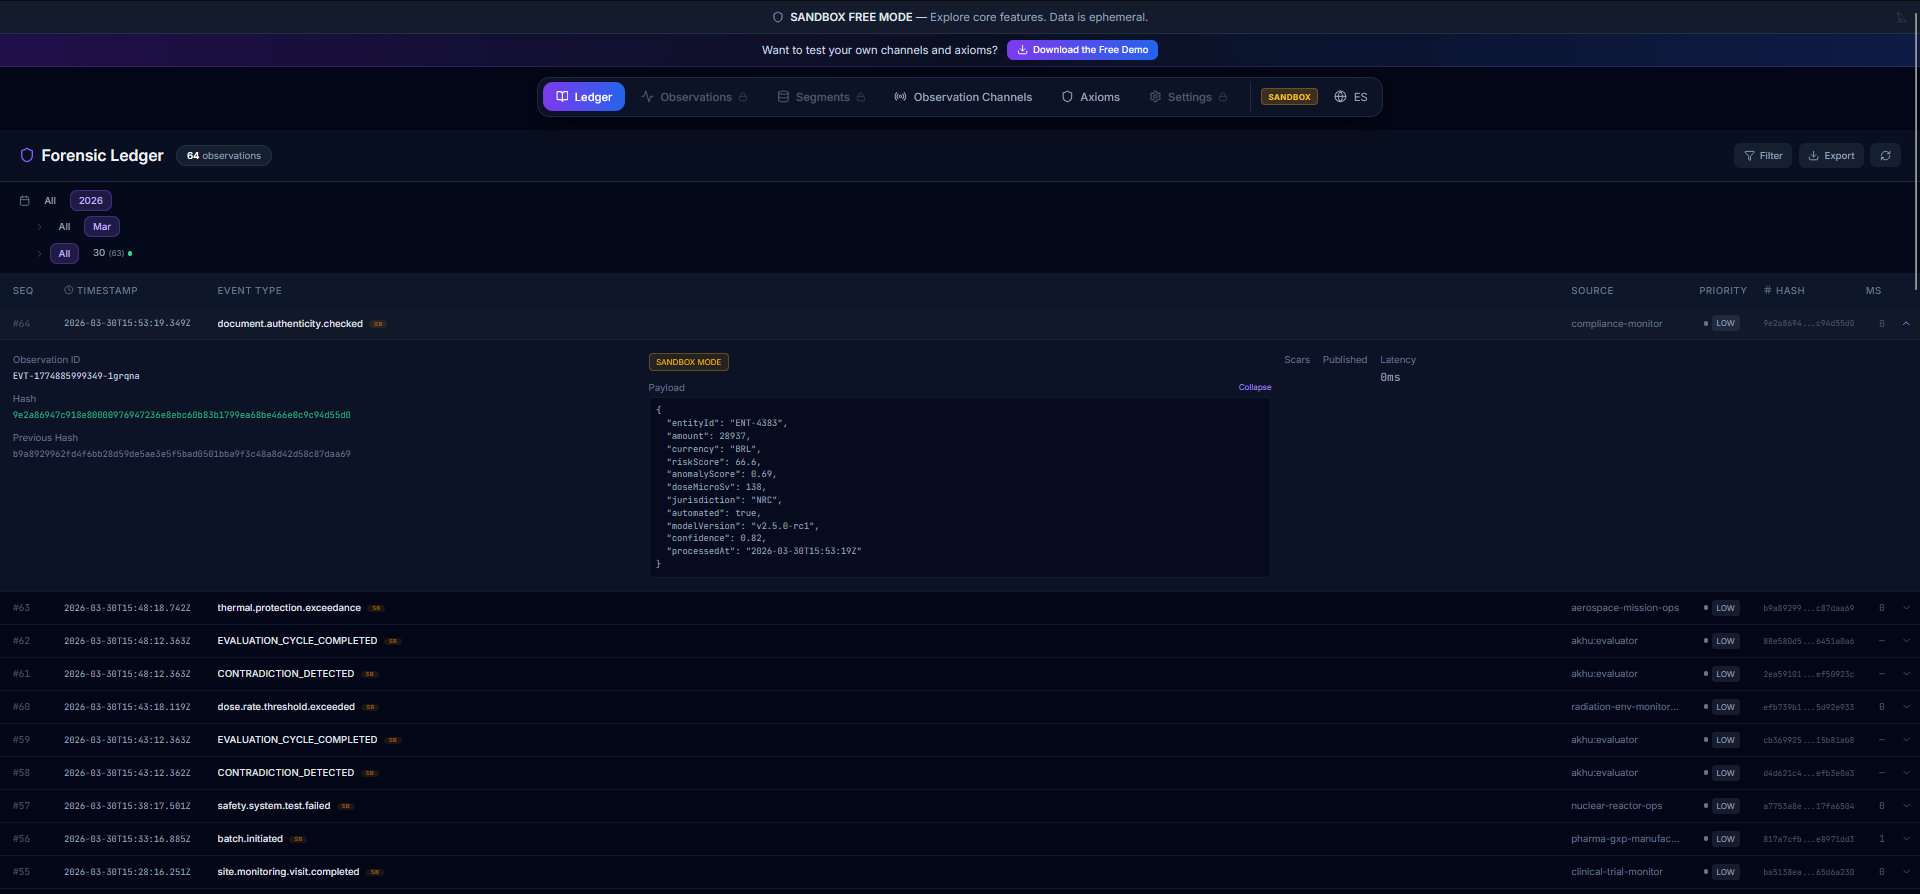Expand the chevron on the month filter row
The image size is (1920, 894).
[x=40, y=227]
